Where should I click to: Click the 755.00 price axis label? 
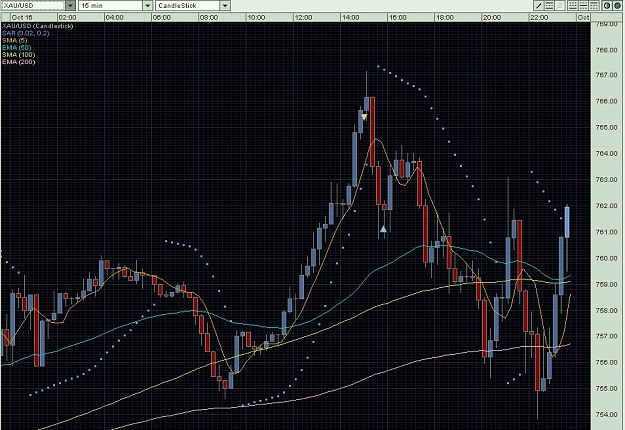[606, 389]
